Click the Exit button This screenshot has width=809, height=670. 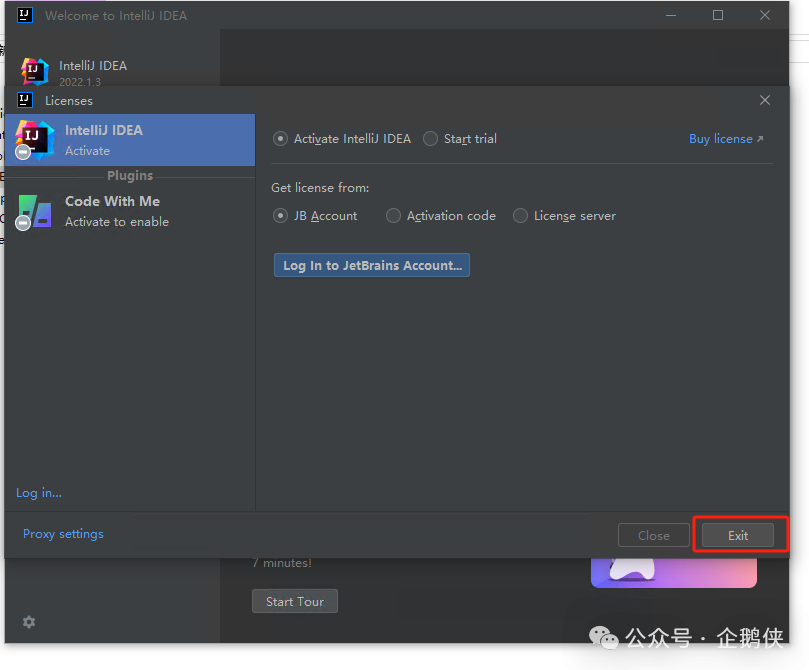pos(738,535)
